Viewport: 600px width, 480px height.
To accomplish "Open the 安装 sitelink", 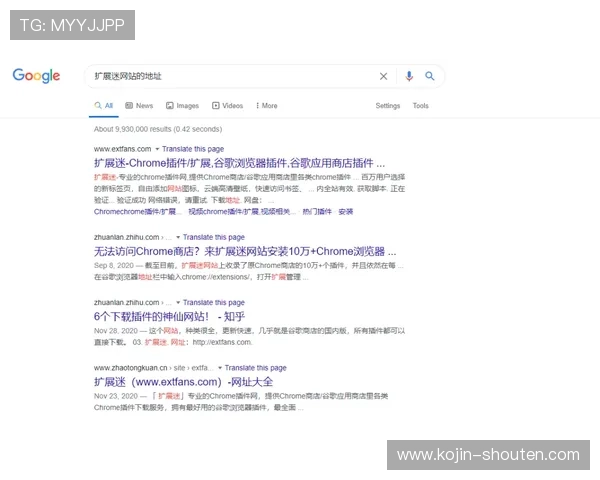I will 346,212.
